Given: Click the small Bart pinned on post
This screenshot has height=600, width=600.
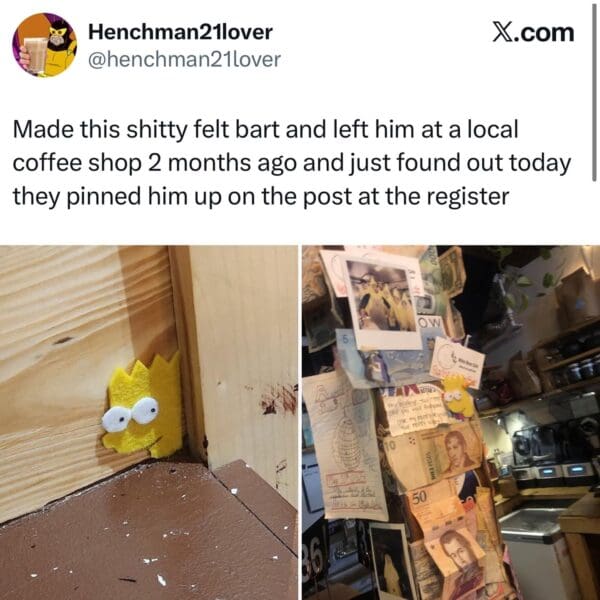Looking at the screenshot, I should (x=458, y=396).
